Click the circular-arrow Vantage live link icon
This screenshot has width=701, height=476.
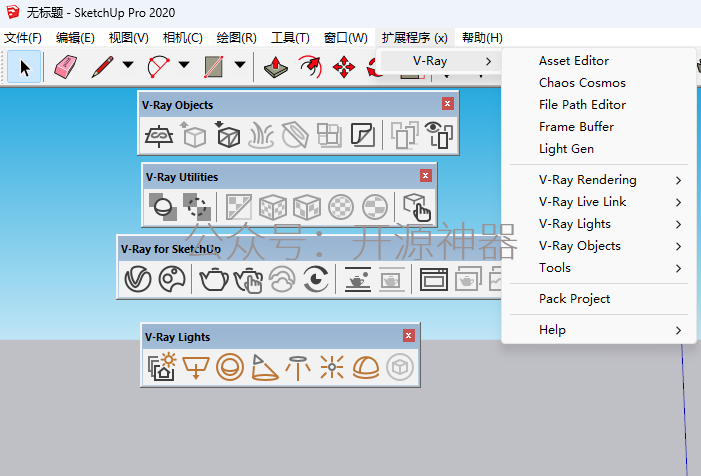316,279
